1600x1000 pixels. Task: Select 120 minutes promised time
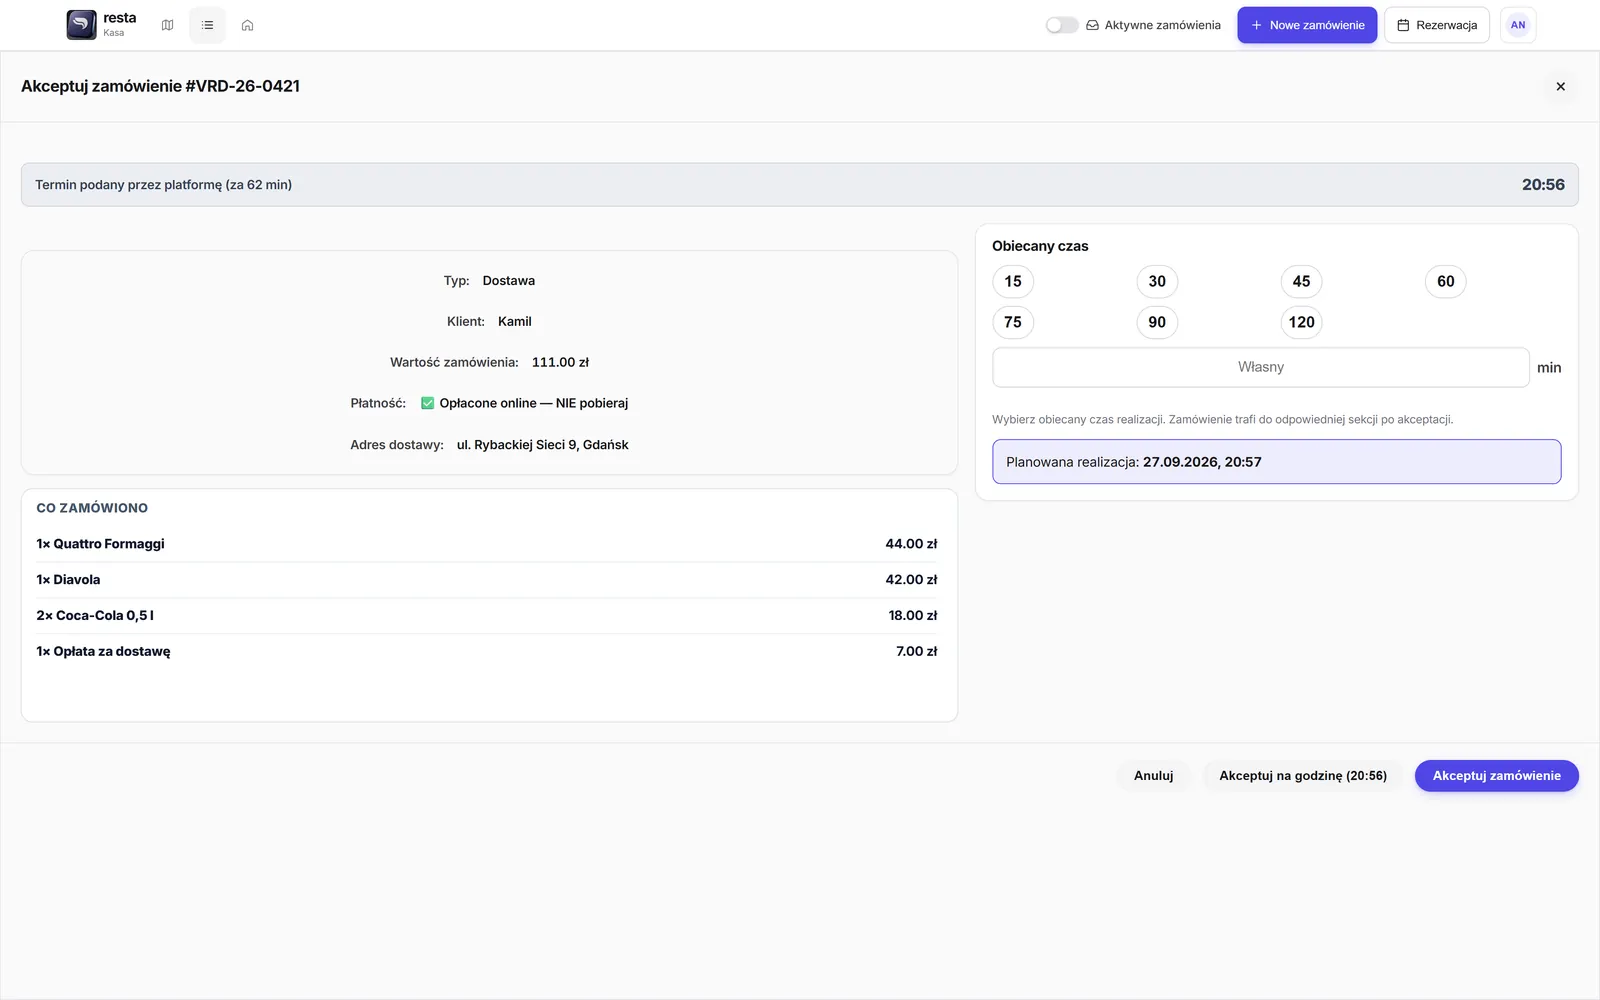click(1301, 322)
